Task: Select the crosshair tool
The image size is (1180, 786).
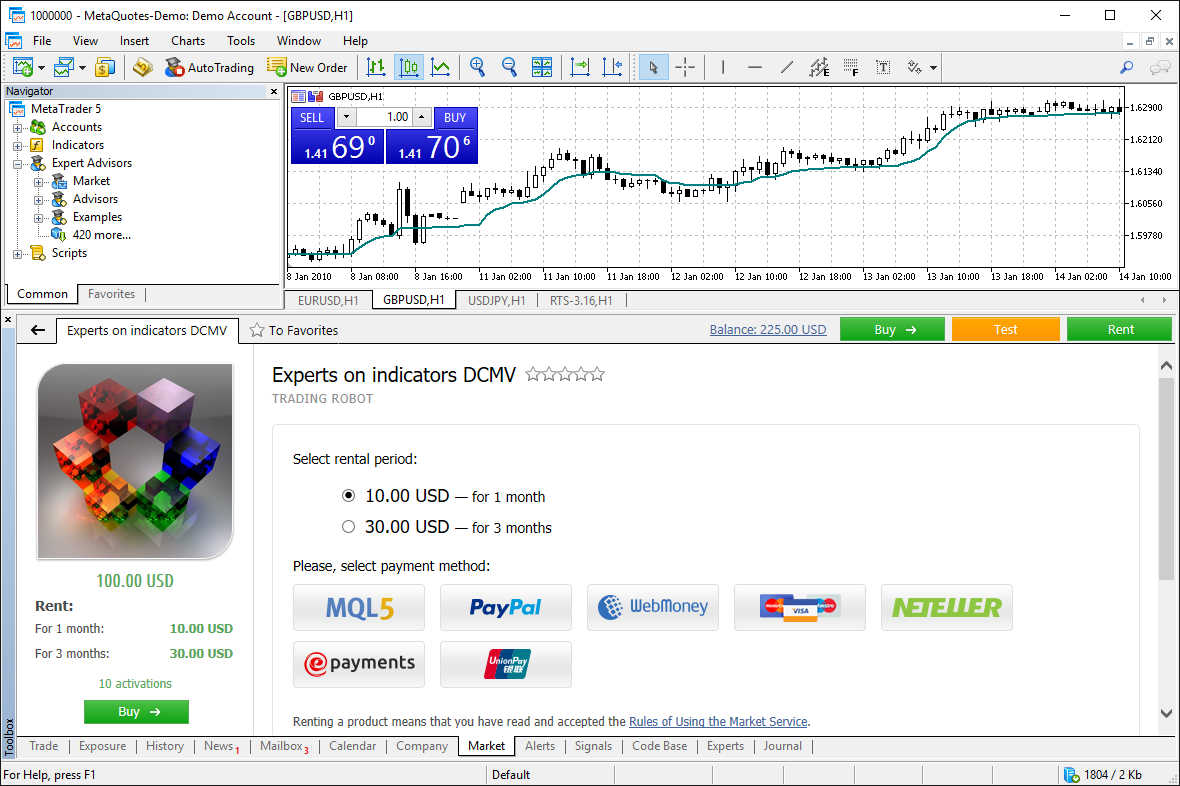Action: (x=685, y=68)
